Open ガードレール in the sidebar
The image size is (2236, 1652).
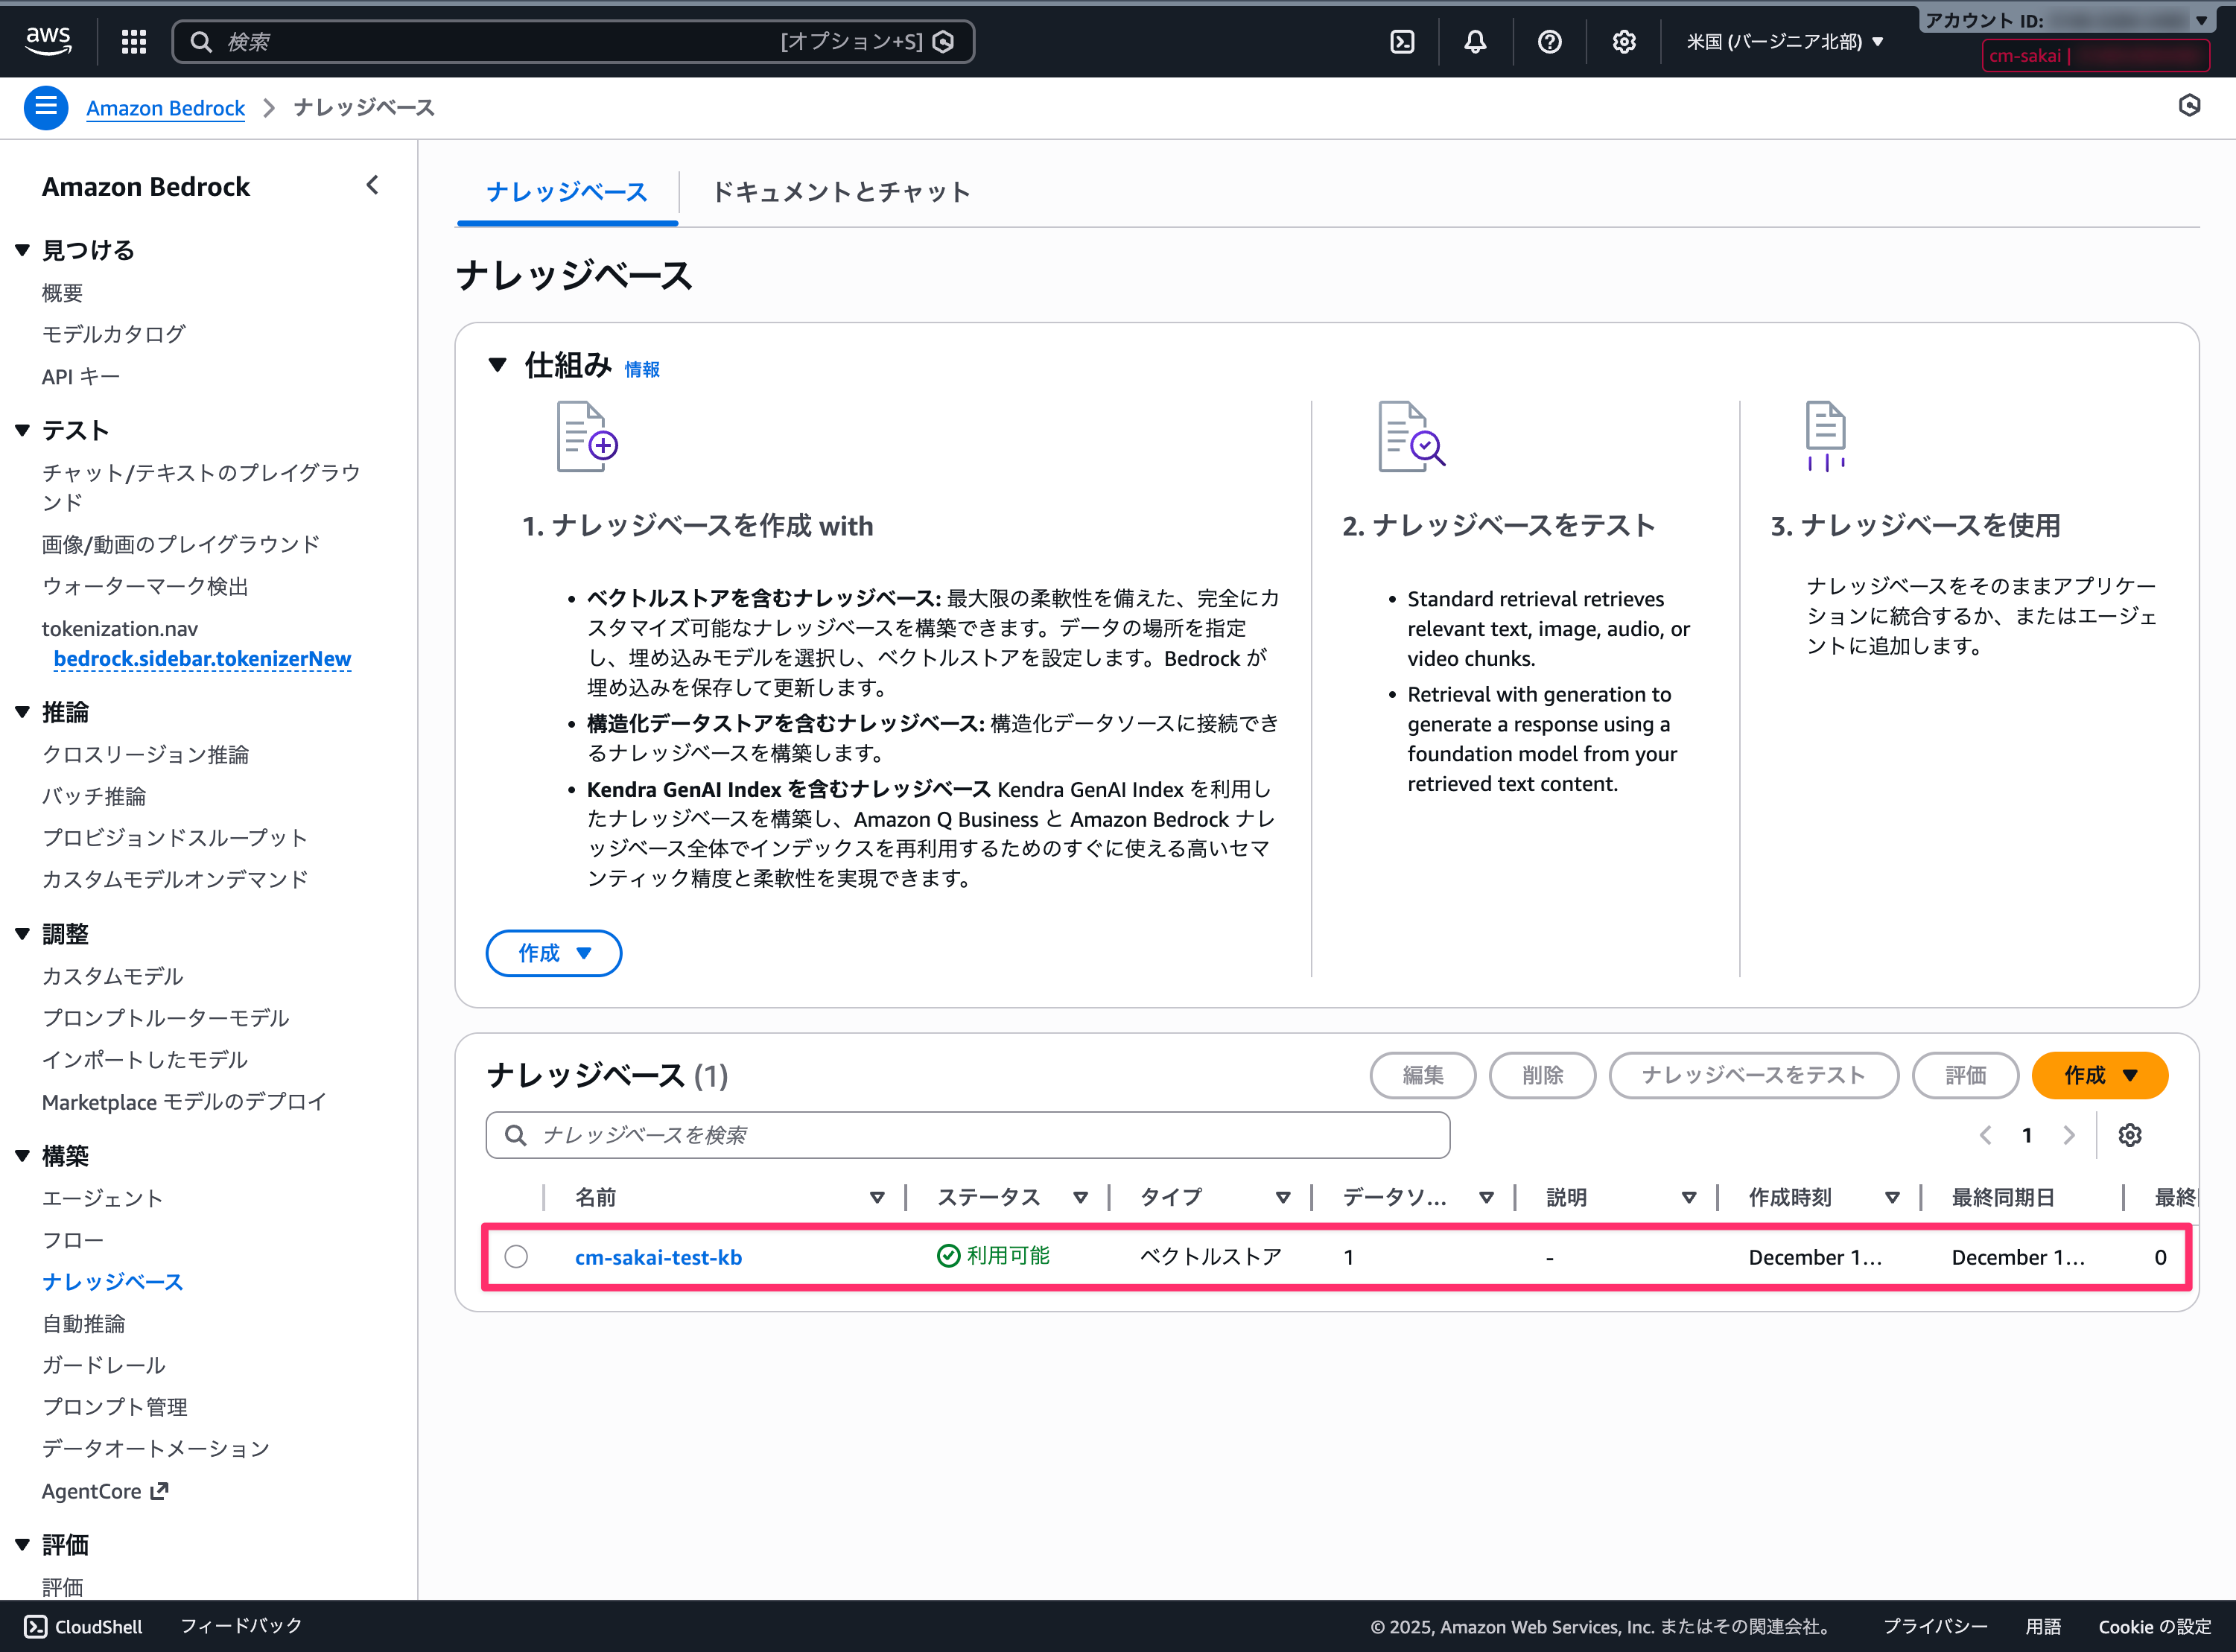coord(104,1365)
